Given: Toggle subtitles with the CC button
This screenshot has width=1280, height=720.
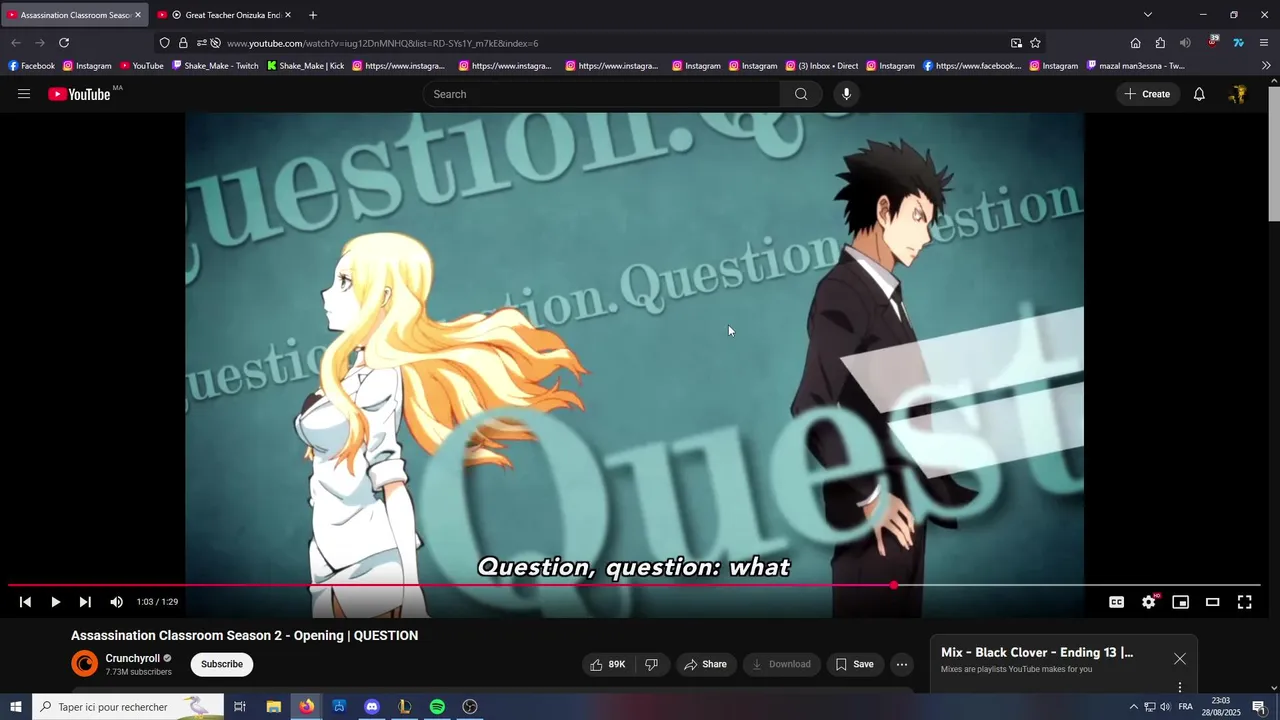Looking at the screenshot, I should pyautogui.click(x=1116, y=602).
